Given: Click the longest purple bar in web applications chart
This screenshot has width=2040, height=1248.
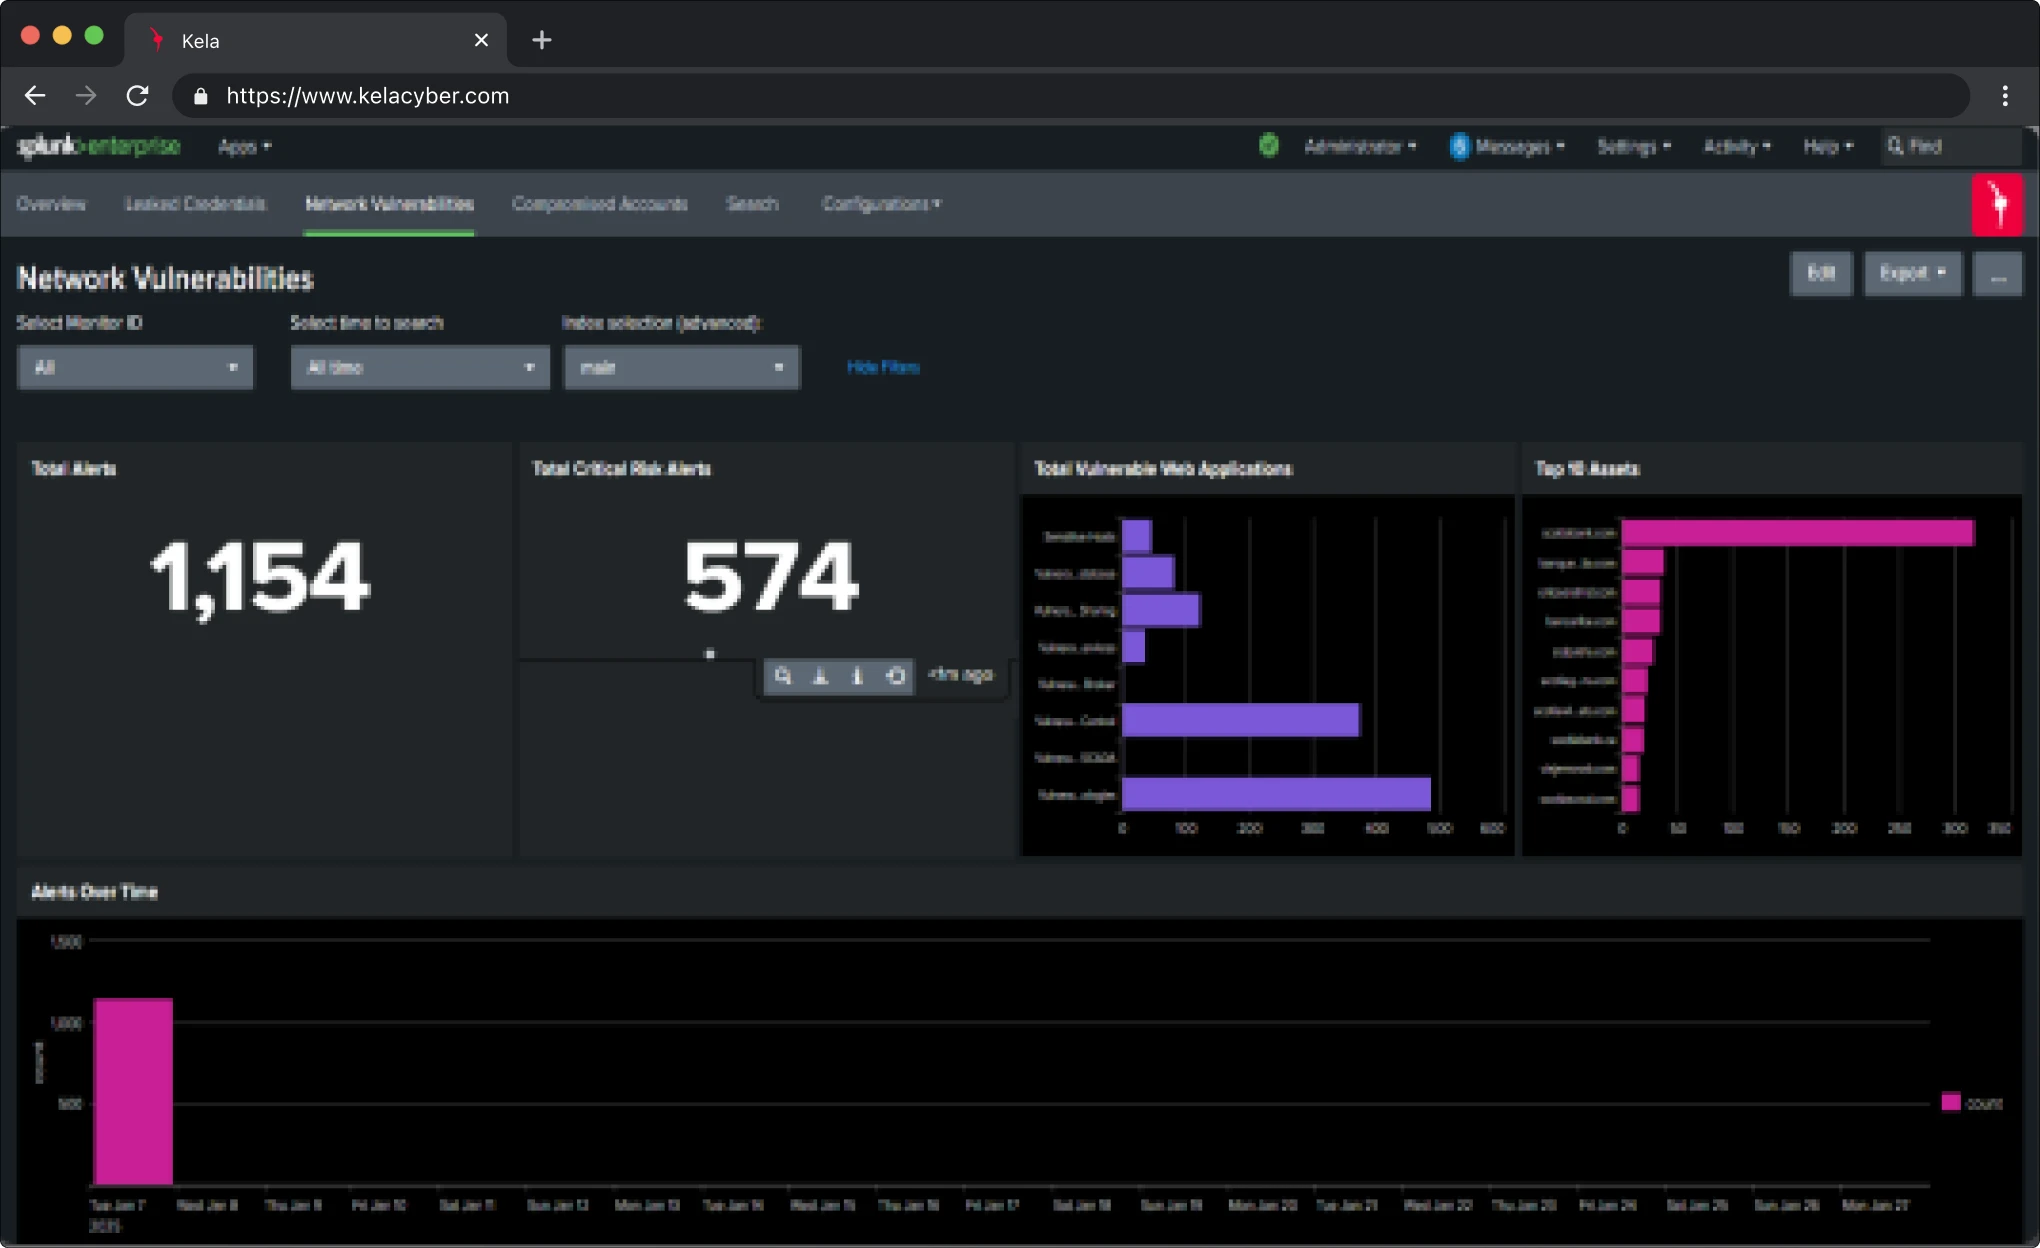Looking at the screenshot, I should (x=1276, y=794).
